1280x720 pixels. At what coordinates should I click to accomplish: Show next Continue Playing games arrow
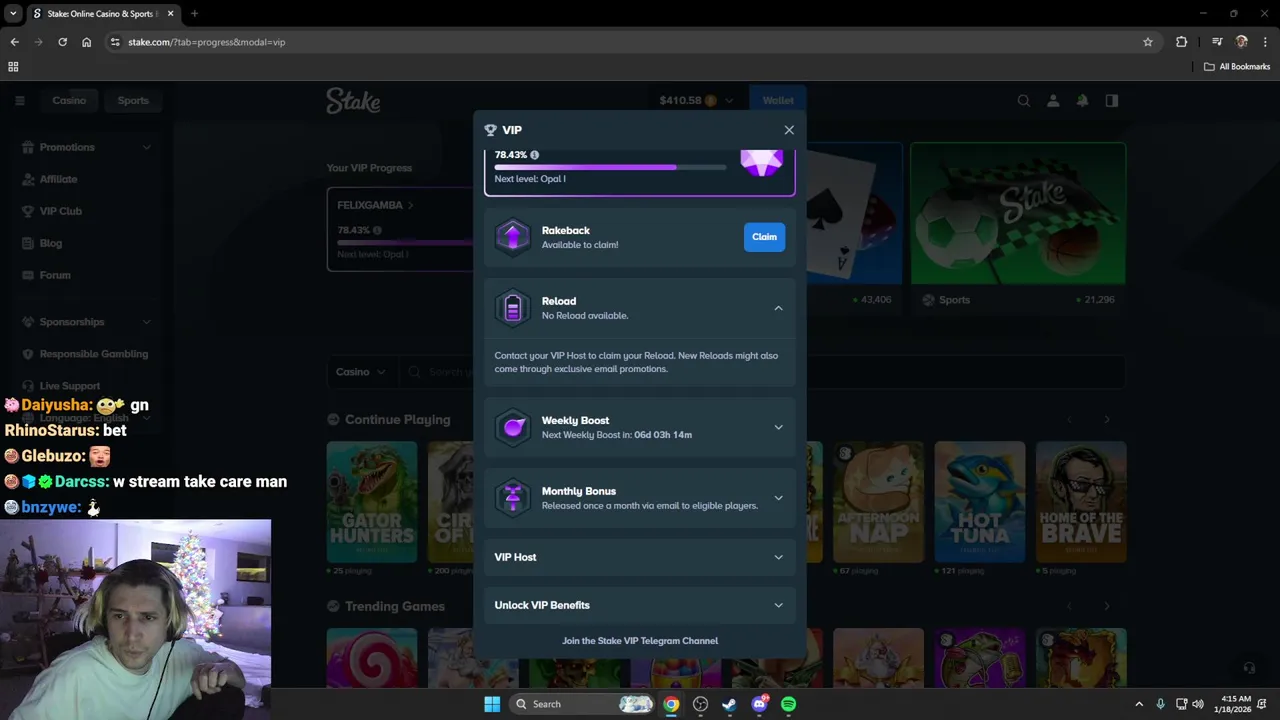(1106, 420)
